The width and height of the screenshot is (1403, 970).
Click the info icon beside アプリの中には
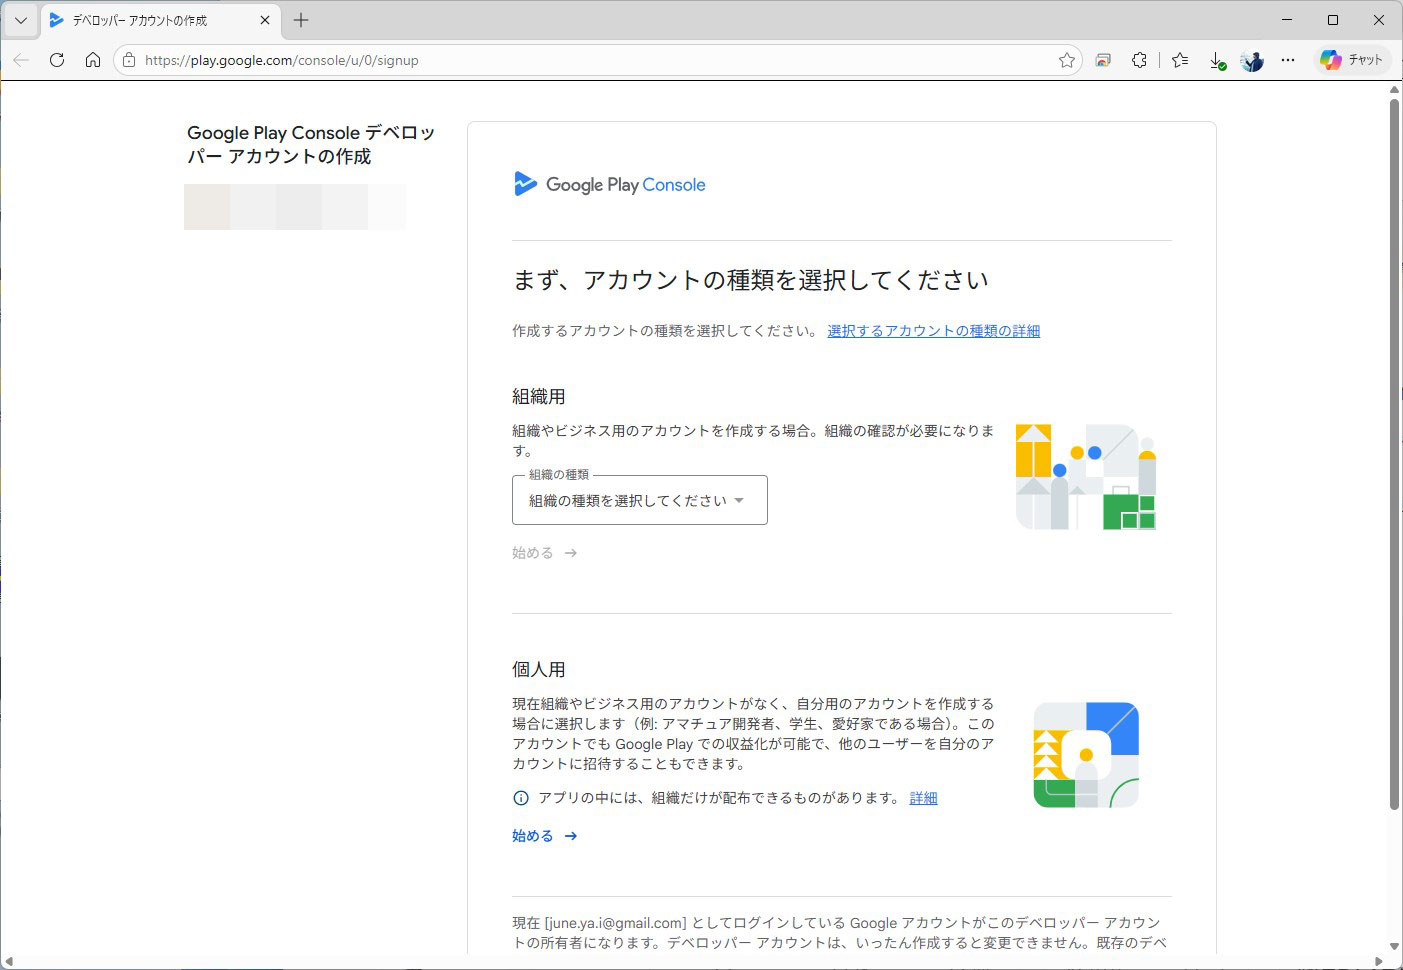point(520,798)
